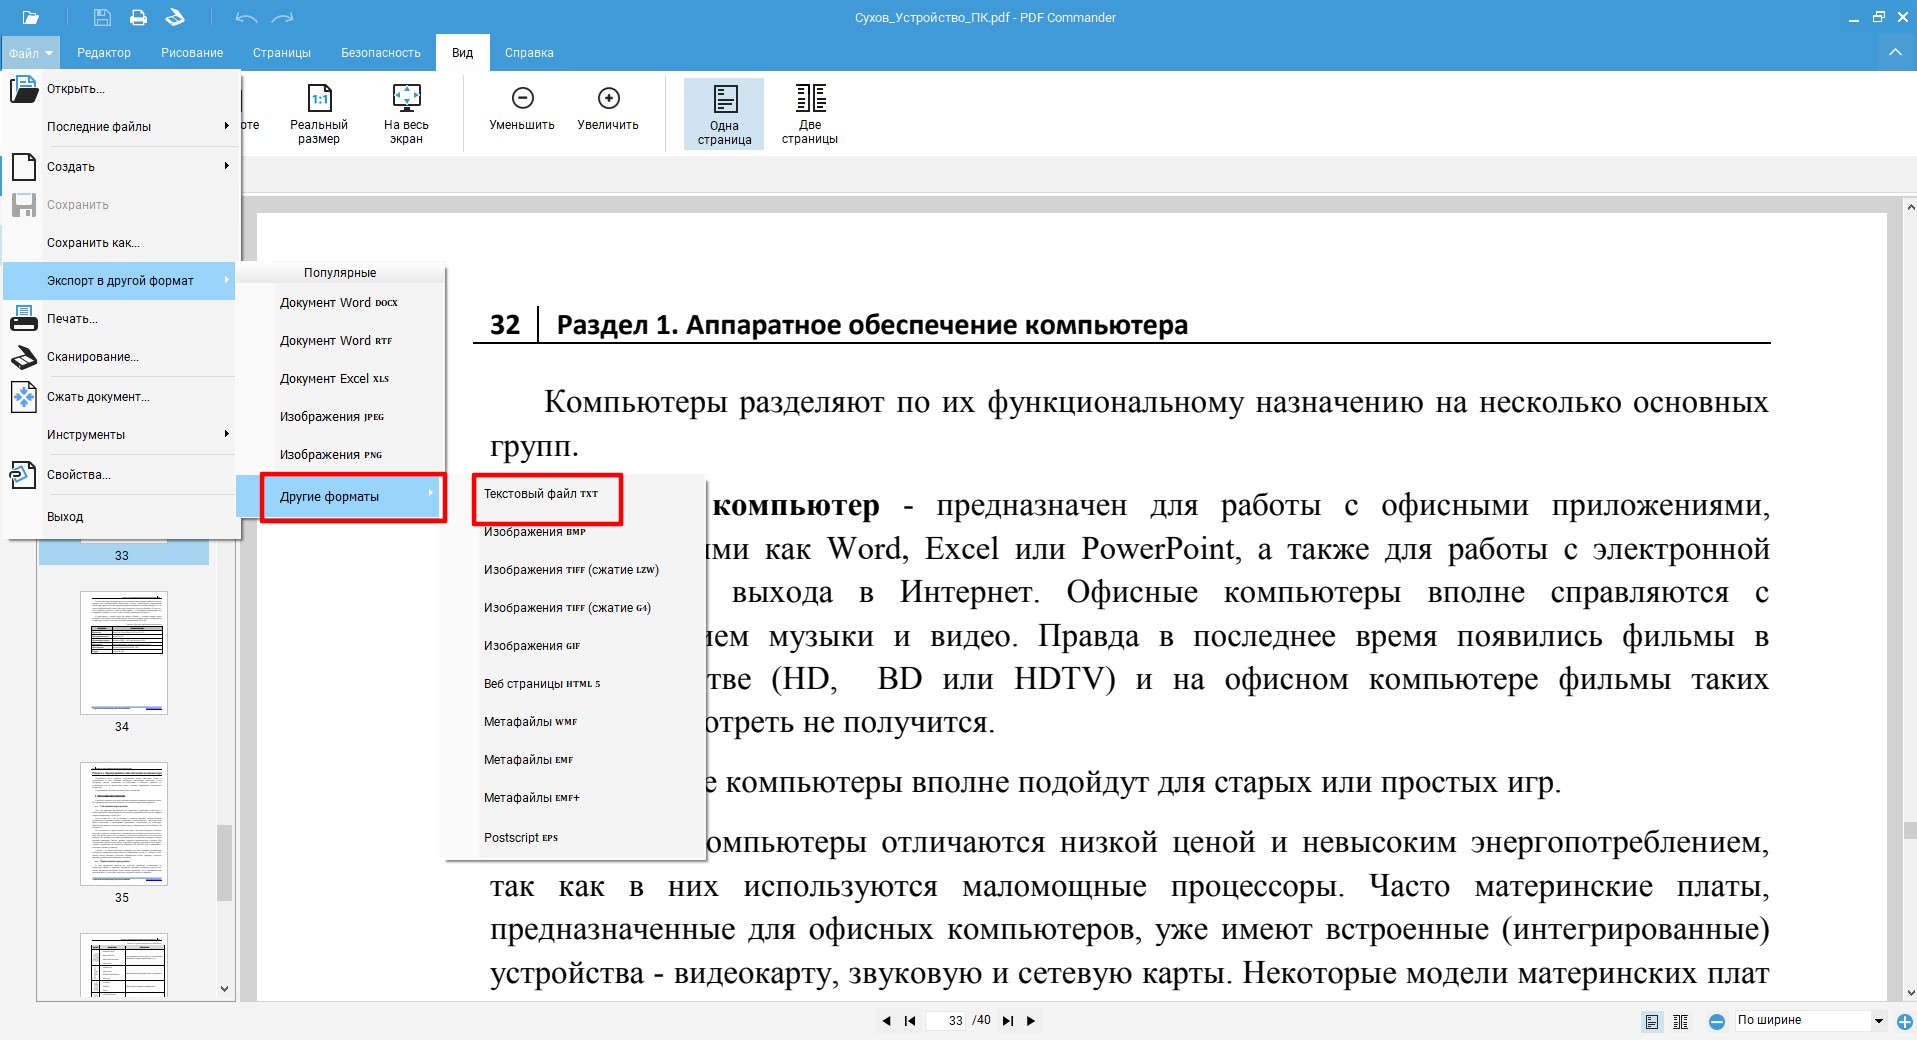Click the grayed-out Сохранить menu entry
Viewport: 1917px width, 1040px height.
click(121, 205)
